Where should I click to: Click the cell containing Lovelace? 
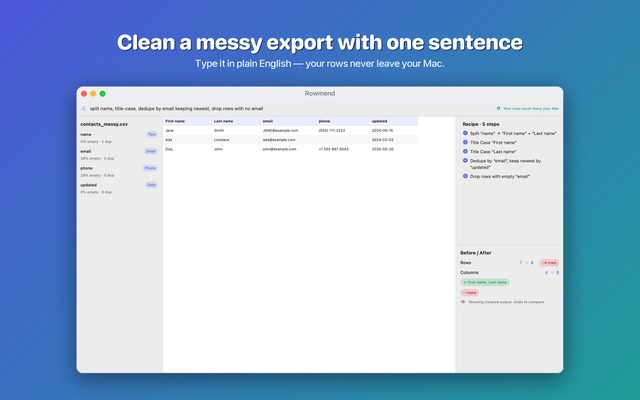[x=222, y=140]
